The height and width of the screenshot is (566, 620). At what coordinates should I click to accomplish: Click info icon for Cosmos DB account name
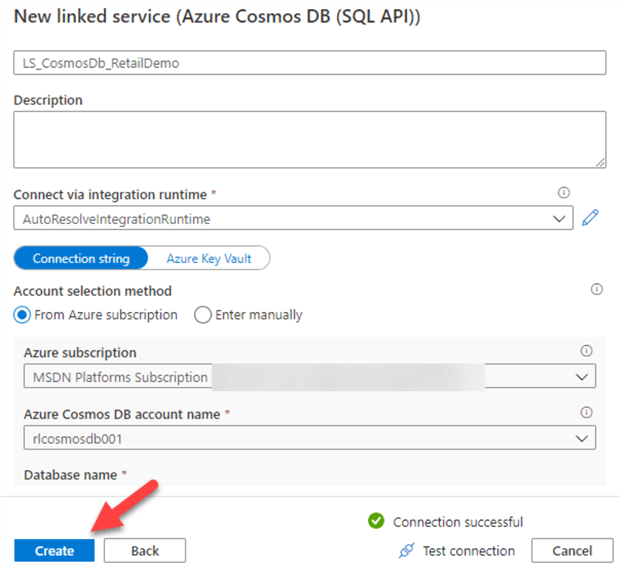[587, 411]
